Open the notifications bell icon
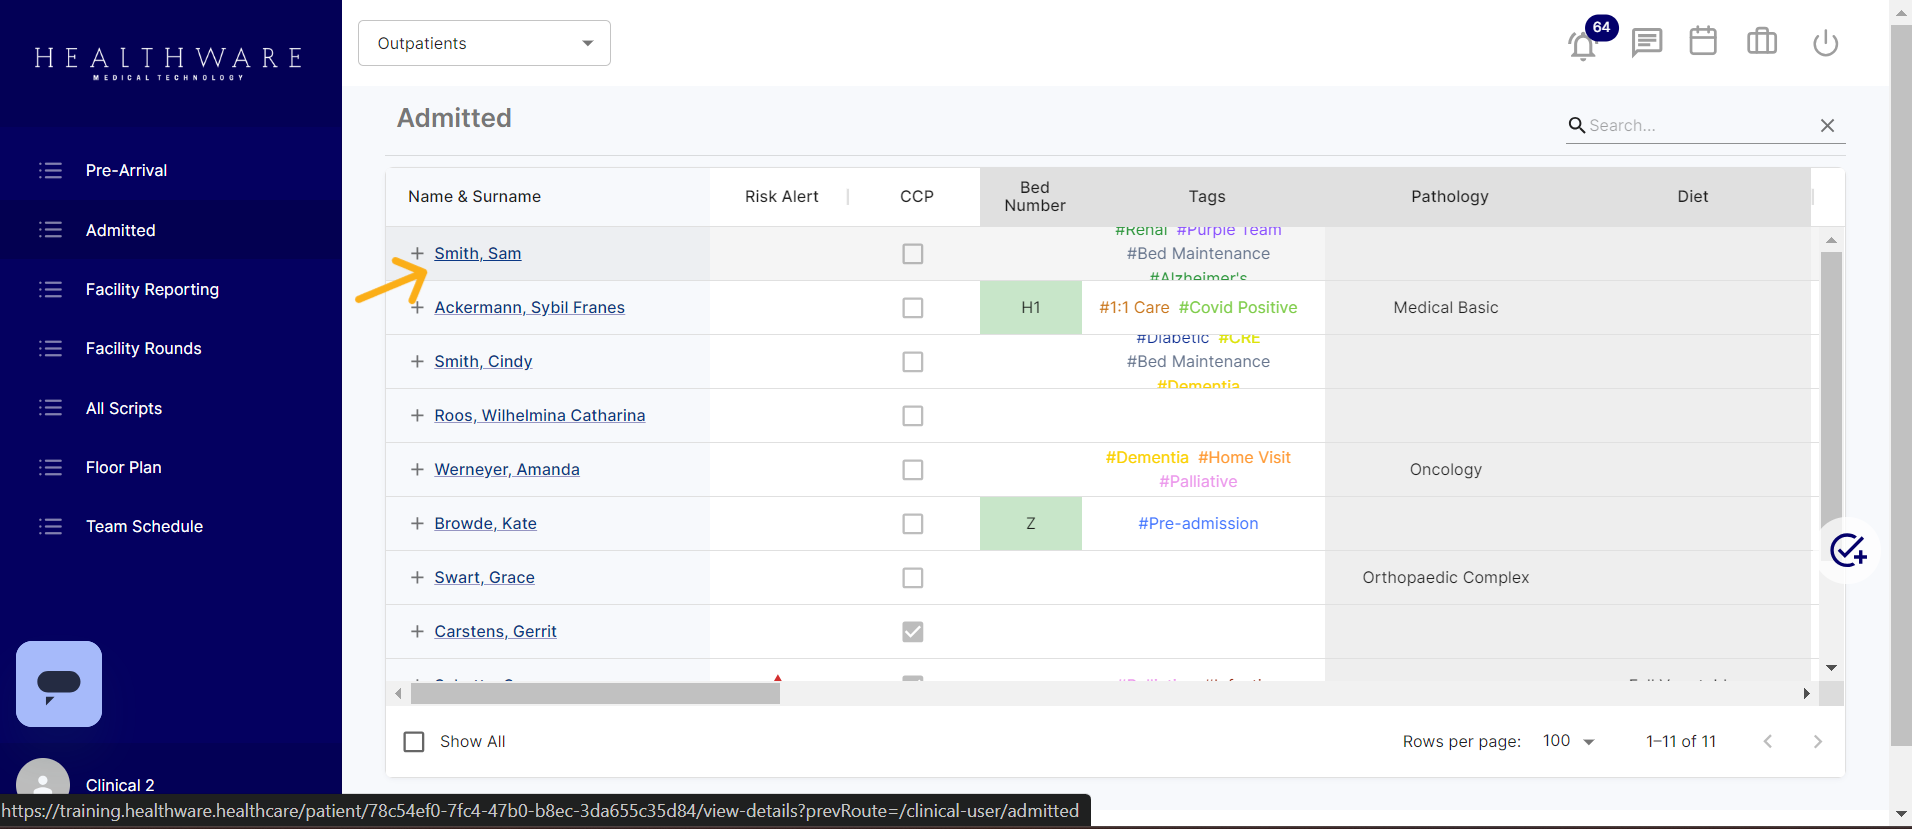Image resolution: width=1912 pixels, height=829 pixels. pyautogui.click(x=1582, y=45)
